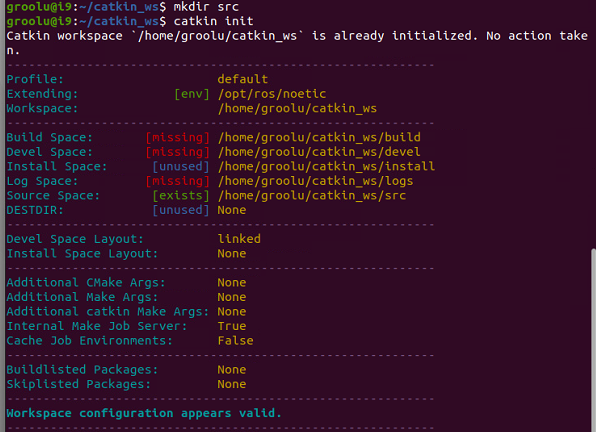The width and height of the screenshot is (596, 432).
Task: Click 'None' value of Install Space Layout
Action: click(x=231, y=253)
